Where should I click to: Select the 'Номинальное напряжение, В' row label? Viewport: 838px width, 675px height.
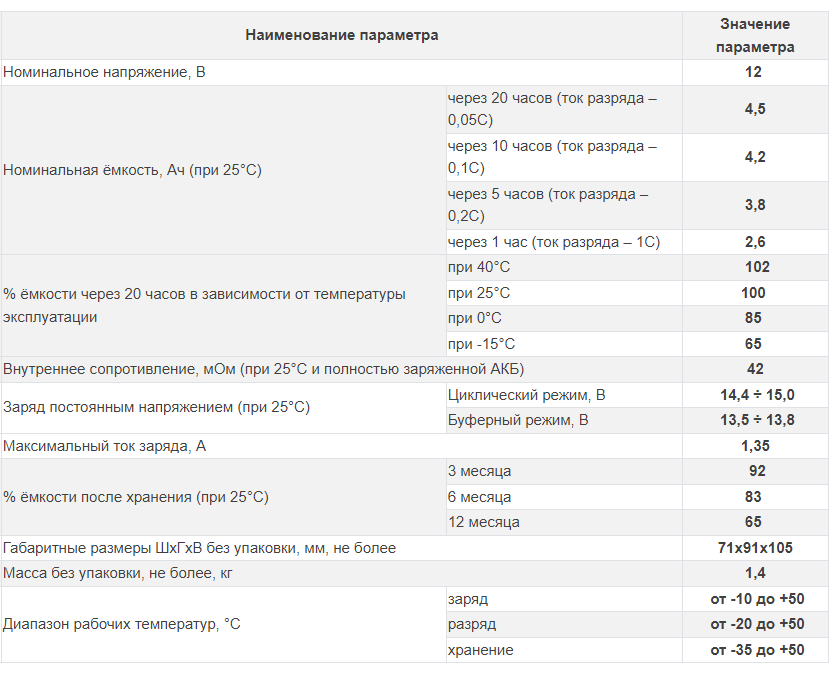click(x=107, y=72)
